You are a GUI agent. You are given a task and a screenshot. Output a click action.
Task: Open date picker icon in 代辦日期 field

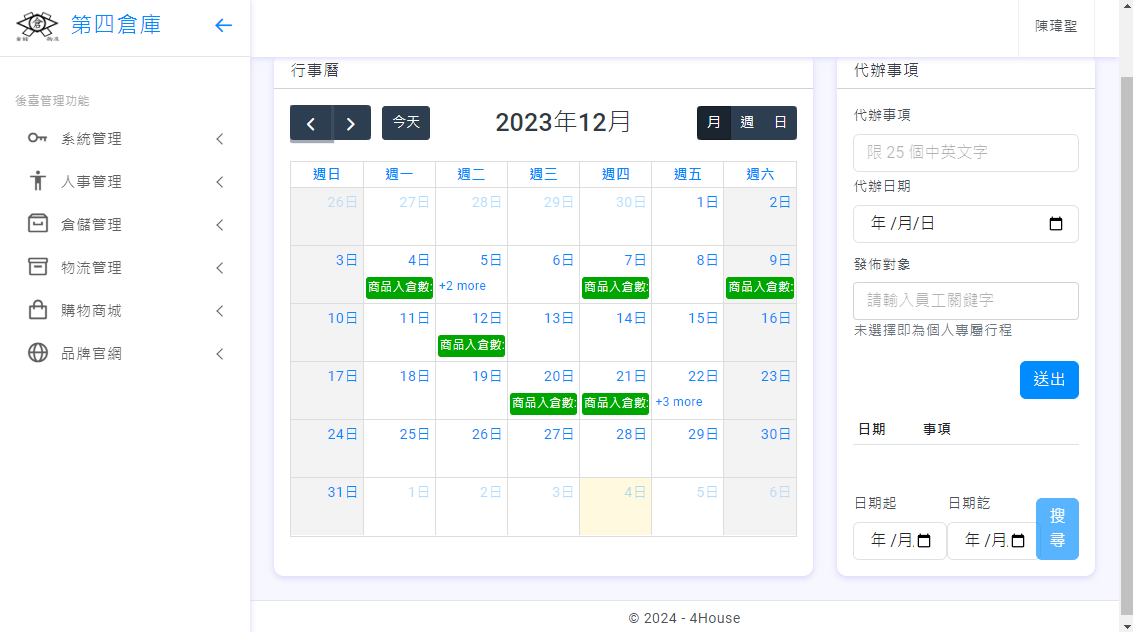point(1056,224)
